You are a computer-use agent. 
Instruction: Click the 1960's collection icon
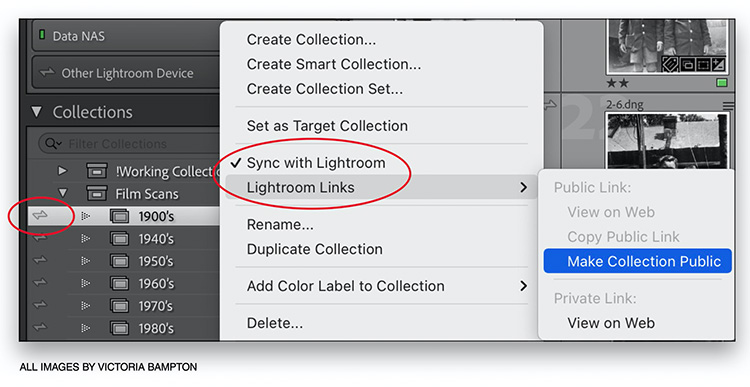tap(120, 283)
